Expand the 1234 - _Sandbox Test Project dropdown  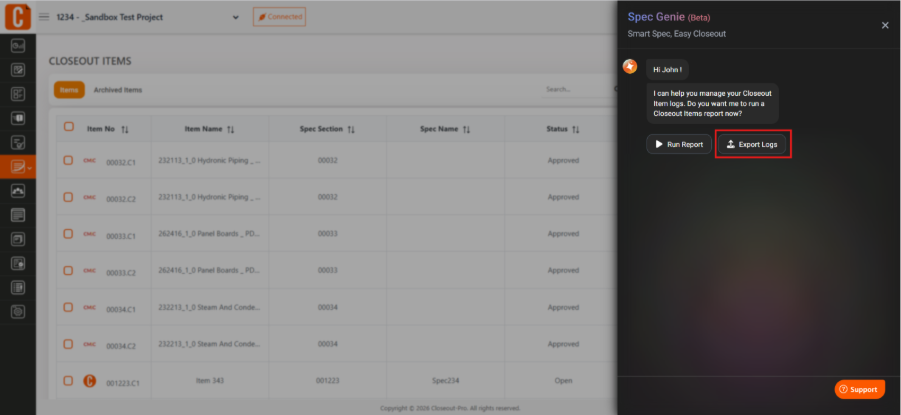148,17
